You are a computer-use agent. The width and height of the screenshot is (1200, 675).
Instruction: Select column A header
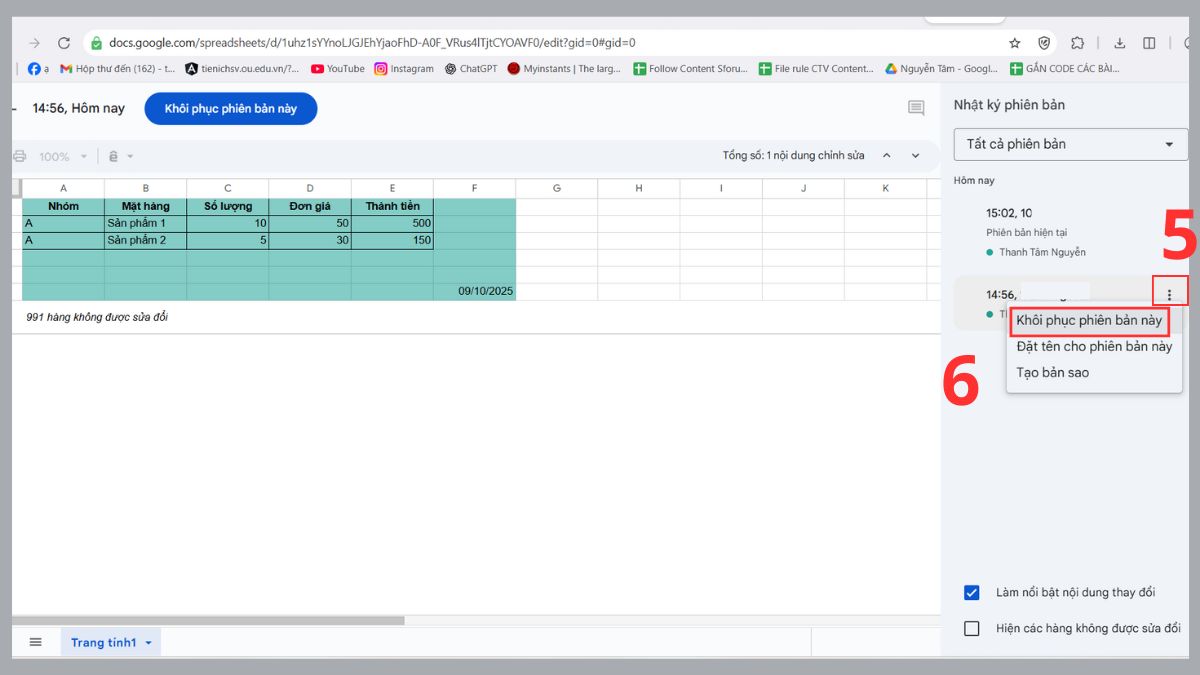click(x=63, y=188)
